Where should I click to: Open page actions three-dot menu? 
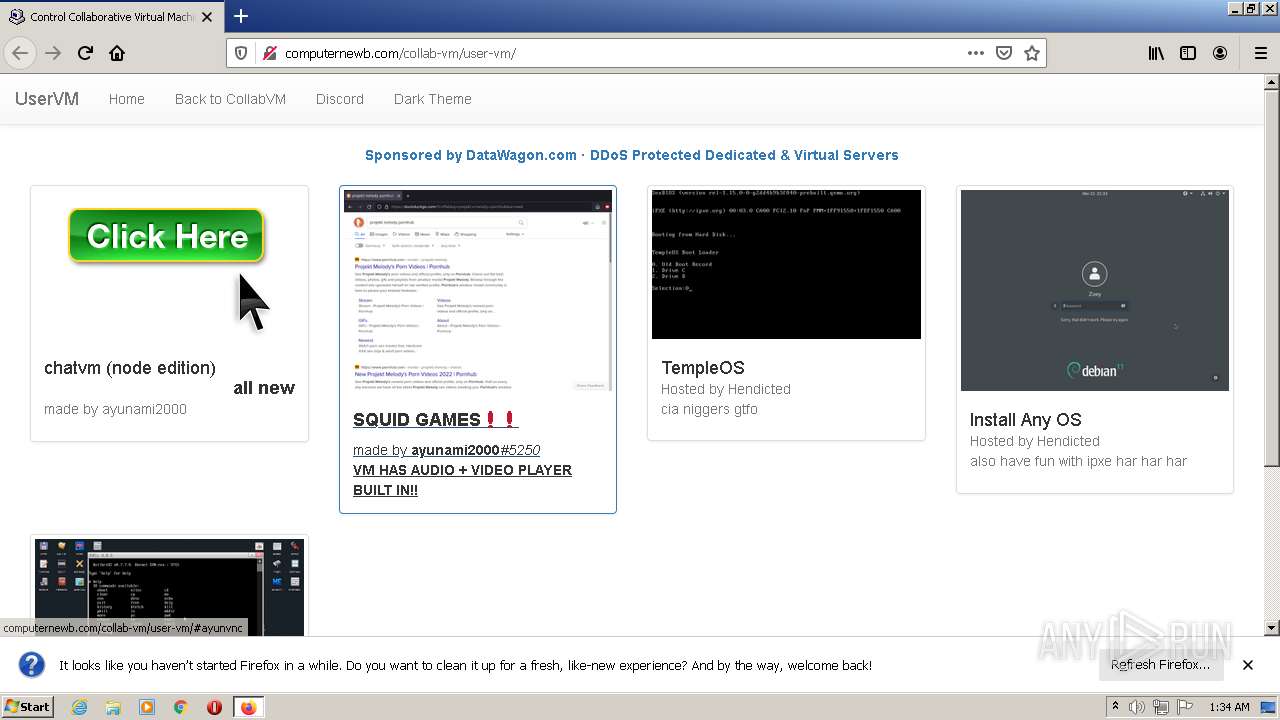[976, 53]
